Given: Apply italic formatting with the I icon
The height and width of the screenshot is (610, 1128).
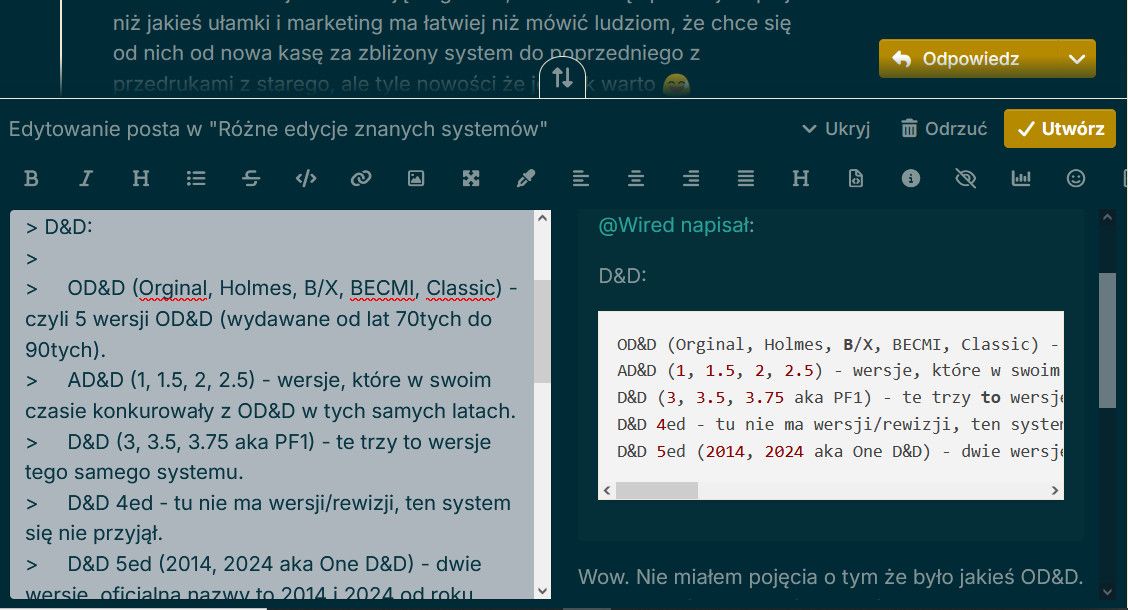Looking at the screenshot, I should 86,178.
